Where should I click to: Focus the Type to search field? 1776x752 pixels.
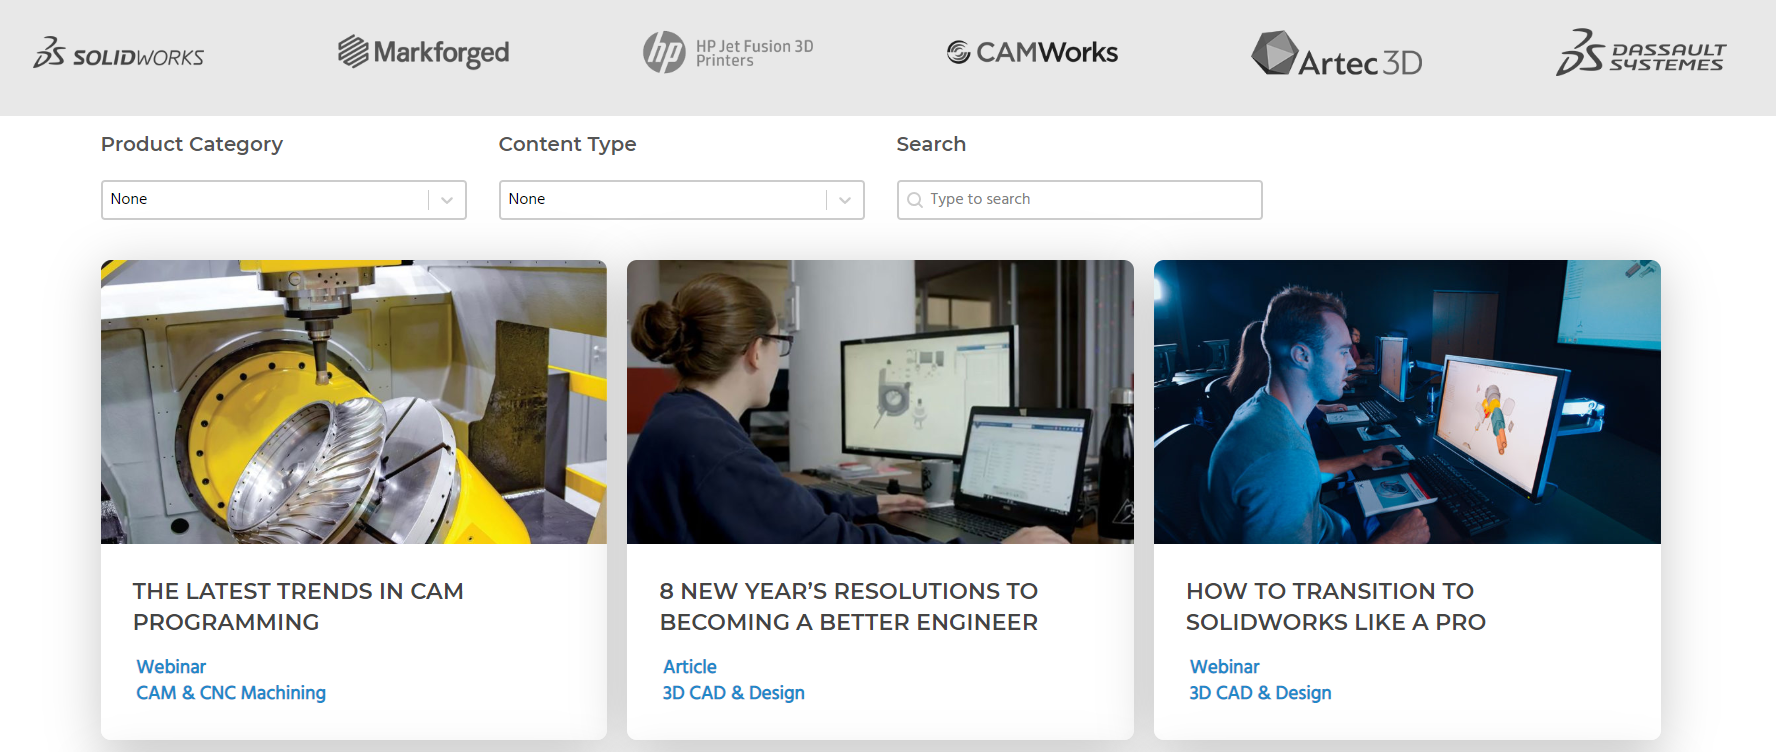1080,200
